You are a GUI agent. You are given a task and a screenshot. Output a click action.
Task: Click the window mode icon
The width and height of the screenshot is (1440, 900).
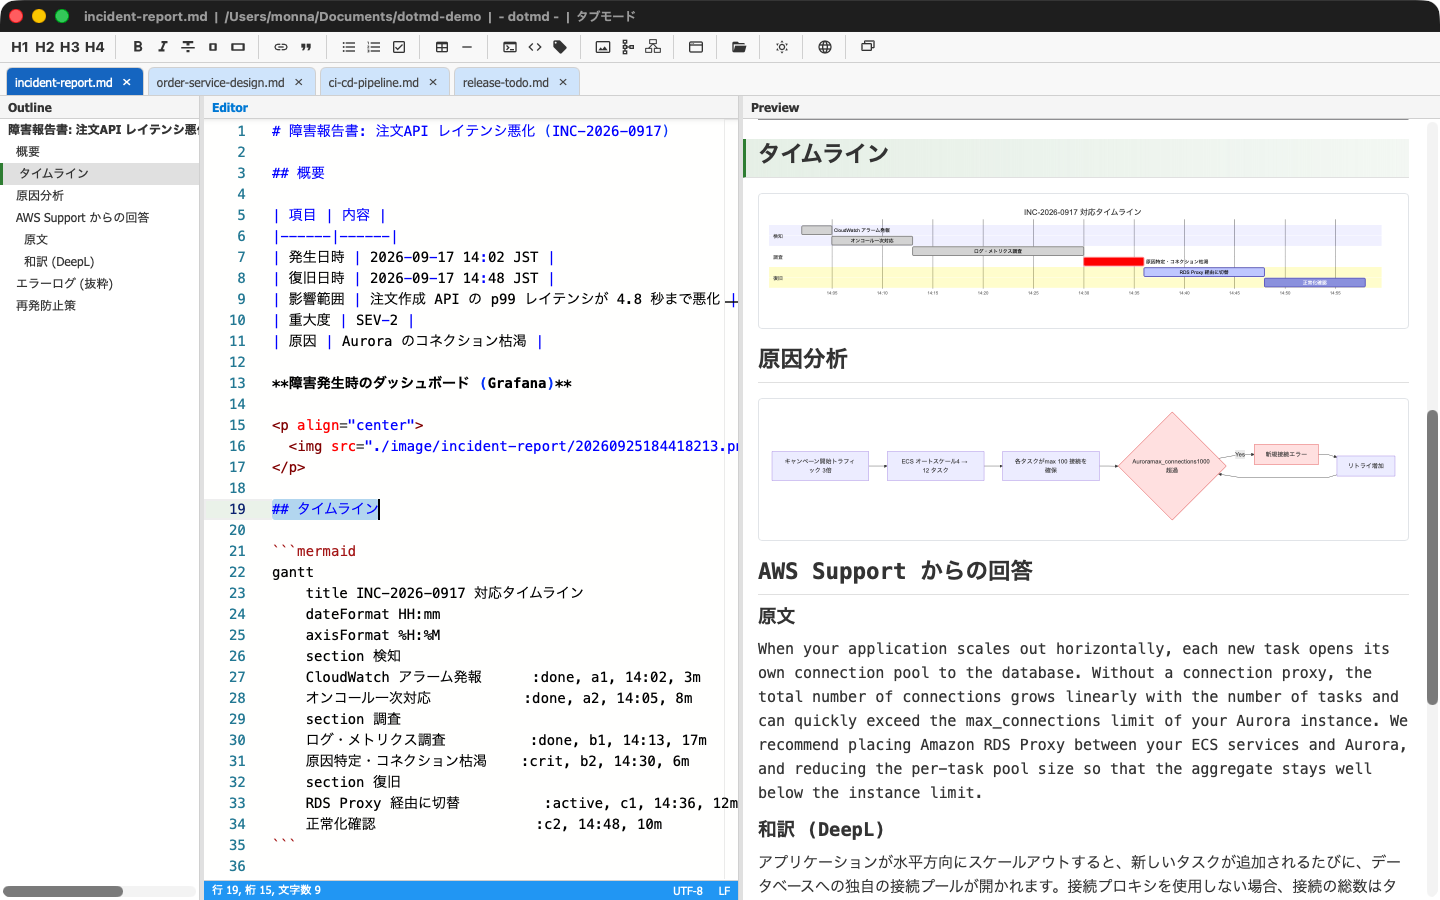coord(868,47)
